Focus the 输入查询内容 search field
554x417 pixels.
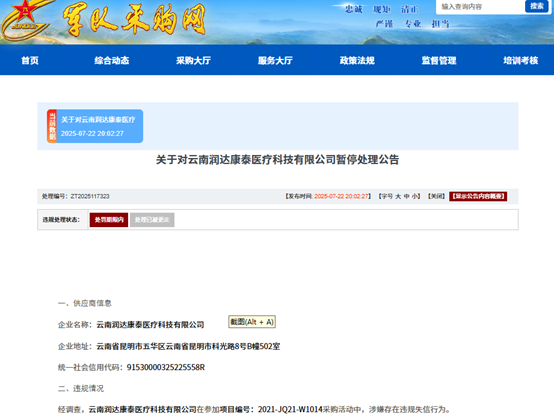[481, 7]
